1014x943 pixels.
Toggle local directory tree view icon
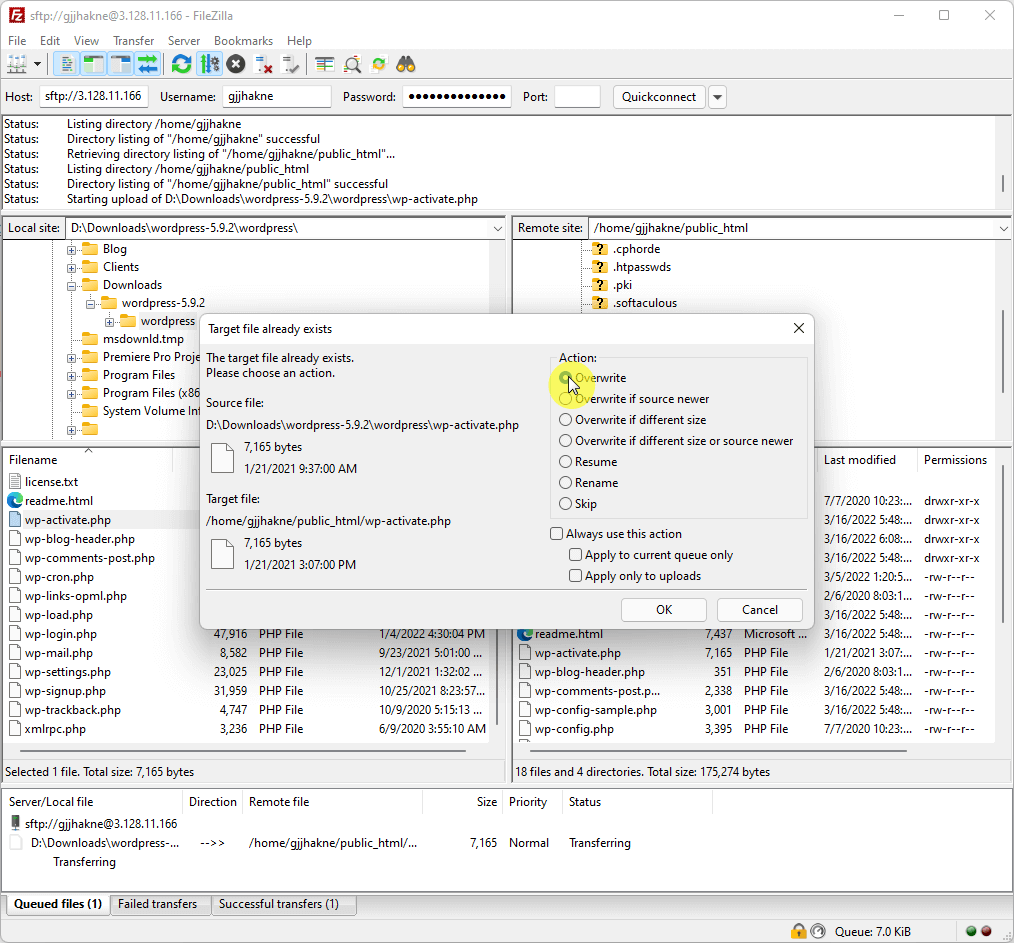[x=94, y=64]
